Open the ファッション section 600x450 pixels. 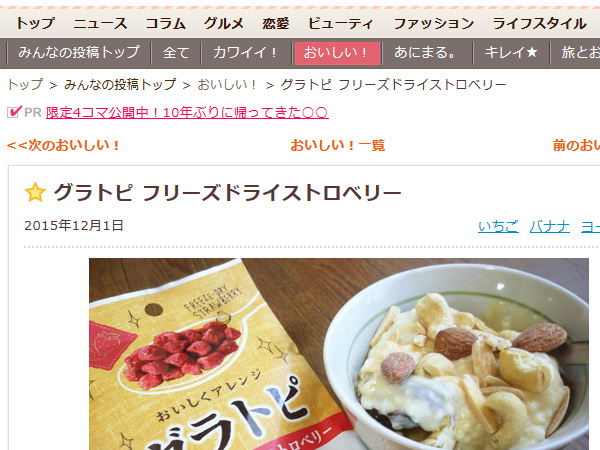(x=434, y=24)
